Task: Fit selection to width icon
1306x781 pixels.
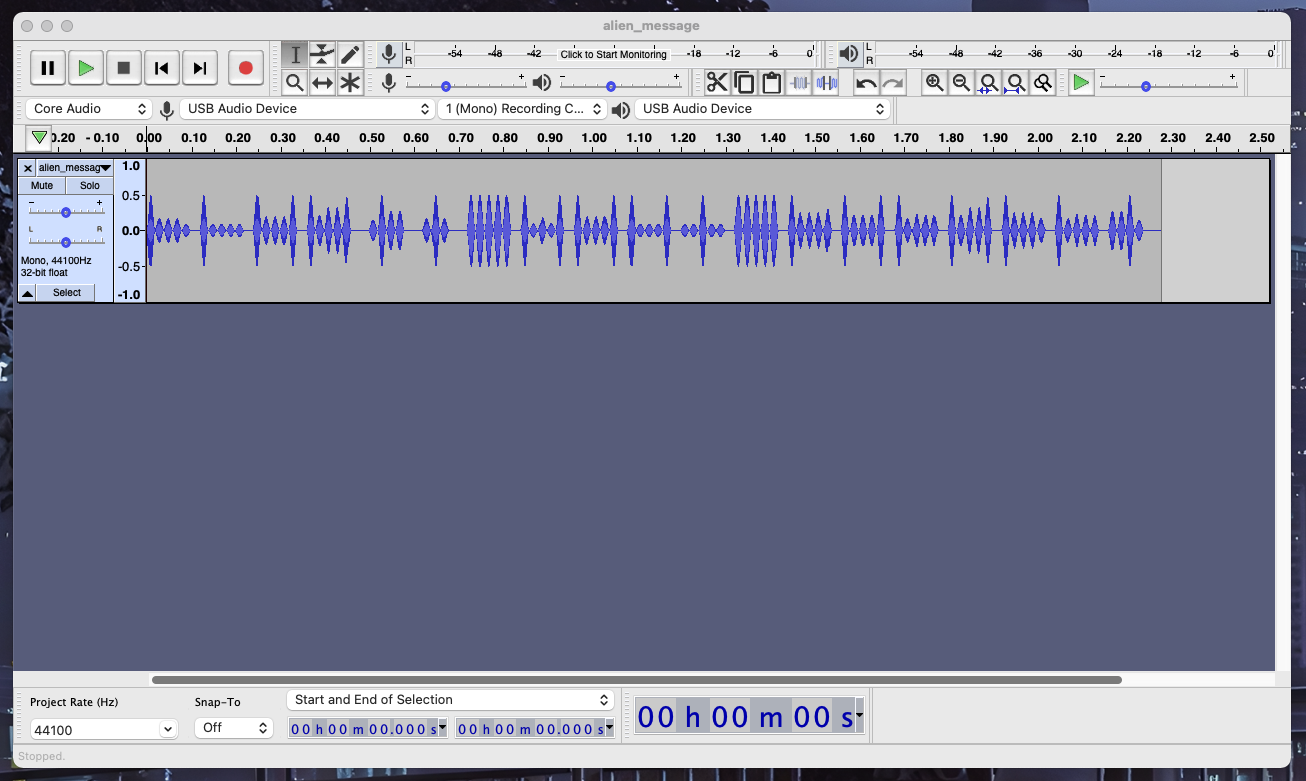Action: [988, 82]
